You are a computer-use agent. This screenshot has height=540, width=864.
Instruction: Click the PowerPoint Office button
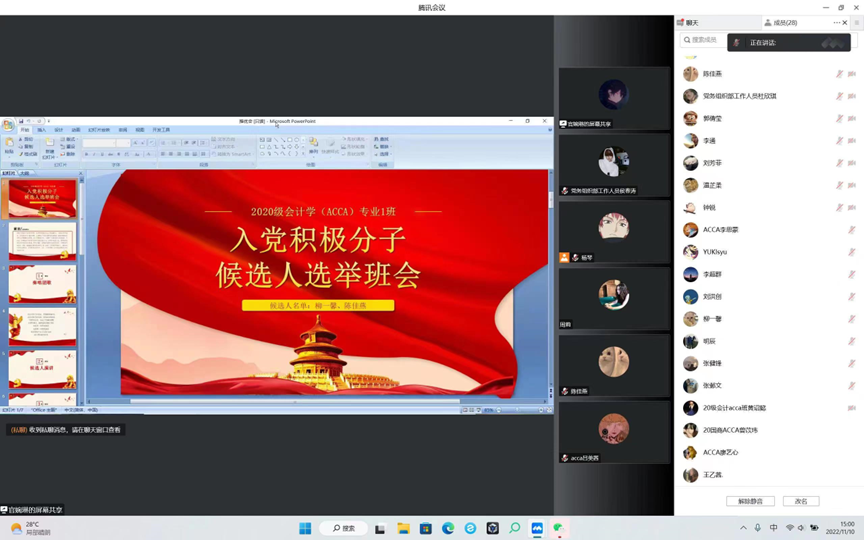click(x=8, y=125)
